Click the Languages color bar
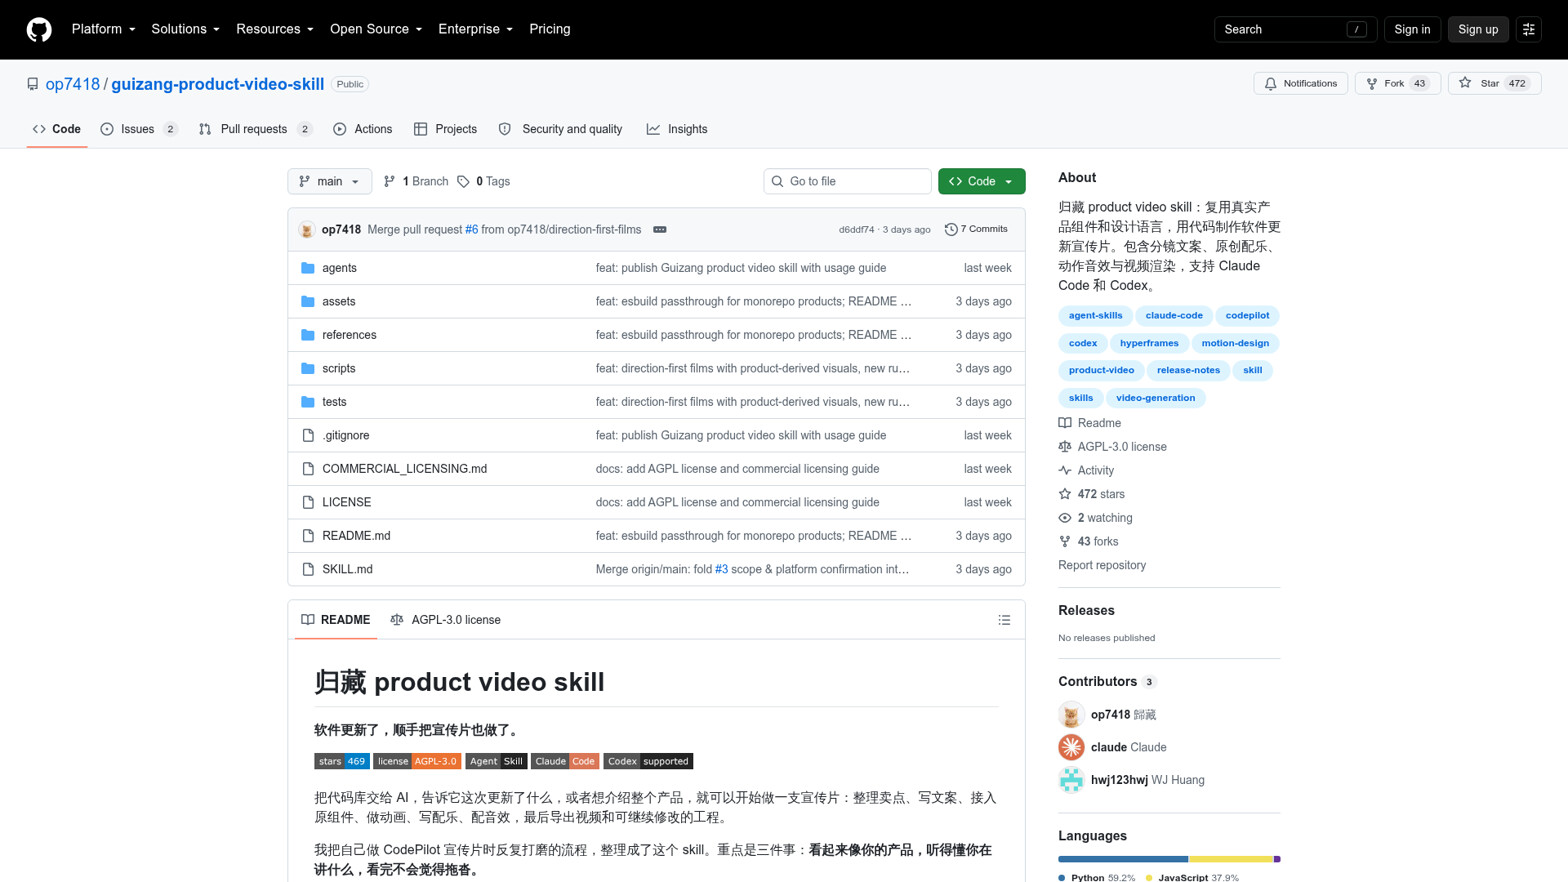 [1169, 859]
